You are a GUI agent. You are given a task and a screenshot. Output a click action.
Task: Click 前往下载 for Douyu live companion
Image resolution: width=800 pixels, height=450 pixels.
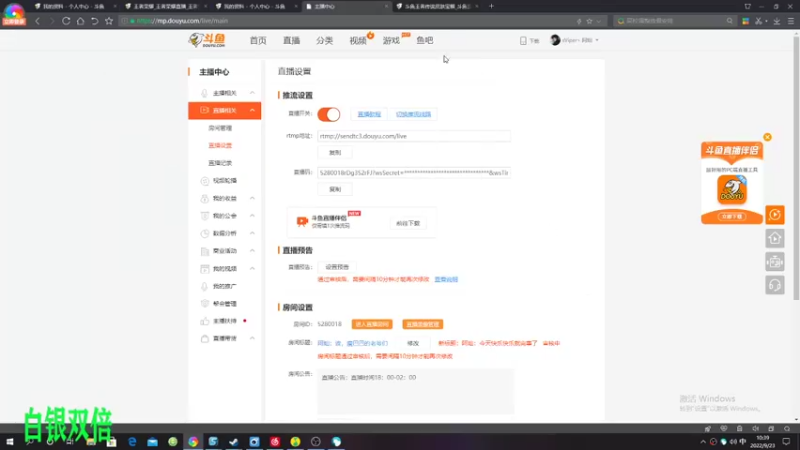pyautogui.click(x=408, y=223)
